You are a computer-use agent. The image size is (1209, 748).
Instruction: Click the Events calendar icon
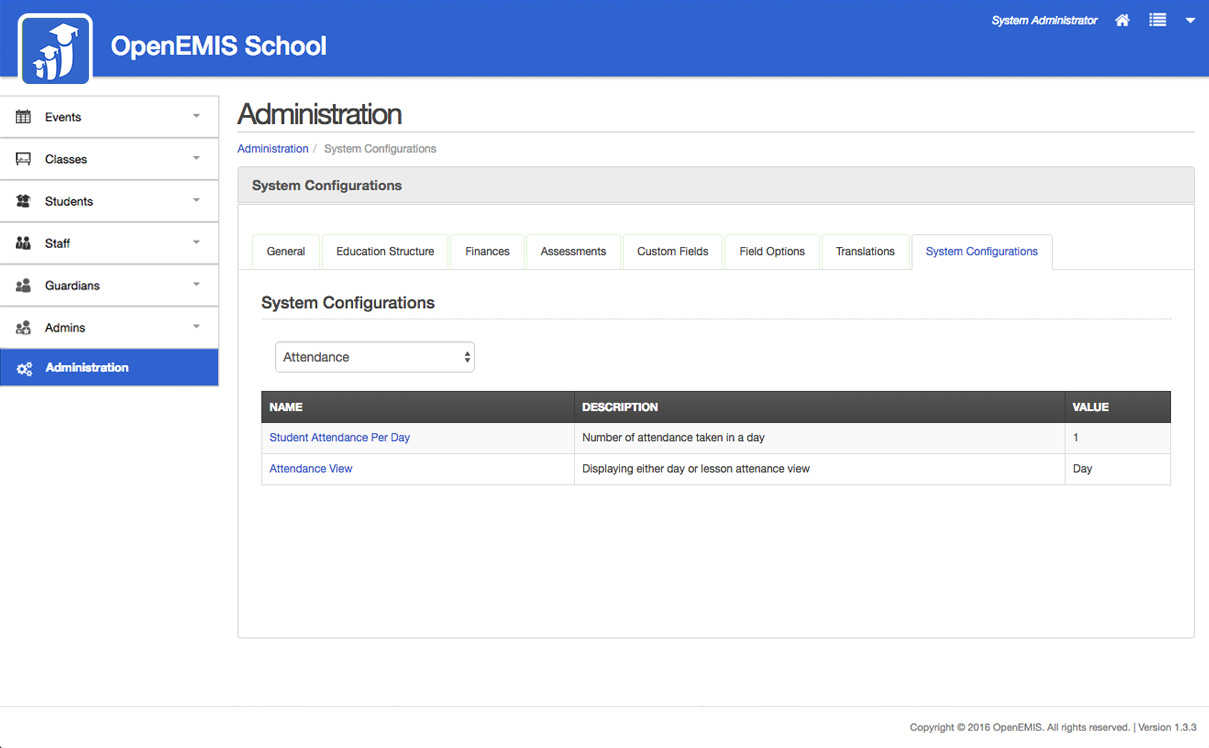tap(23, 117)
